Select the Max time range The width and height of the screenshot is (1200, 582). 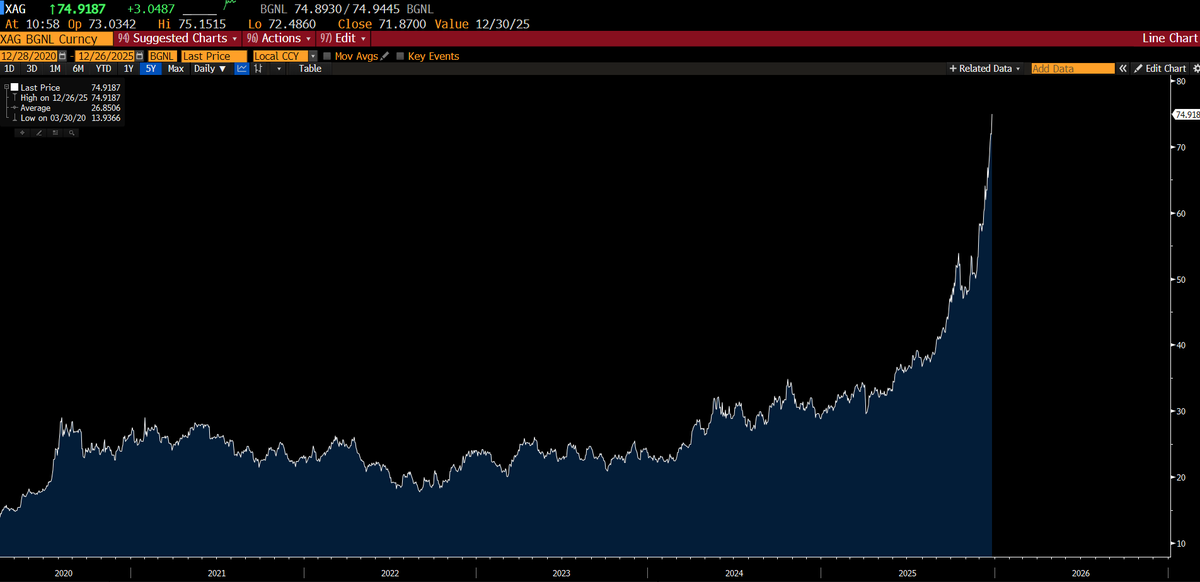(175, 69)
